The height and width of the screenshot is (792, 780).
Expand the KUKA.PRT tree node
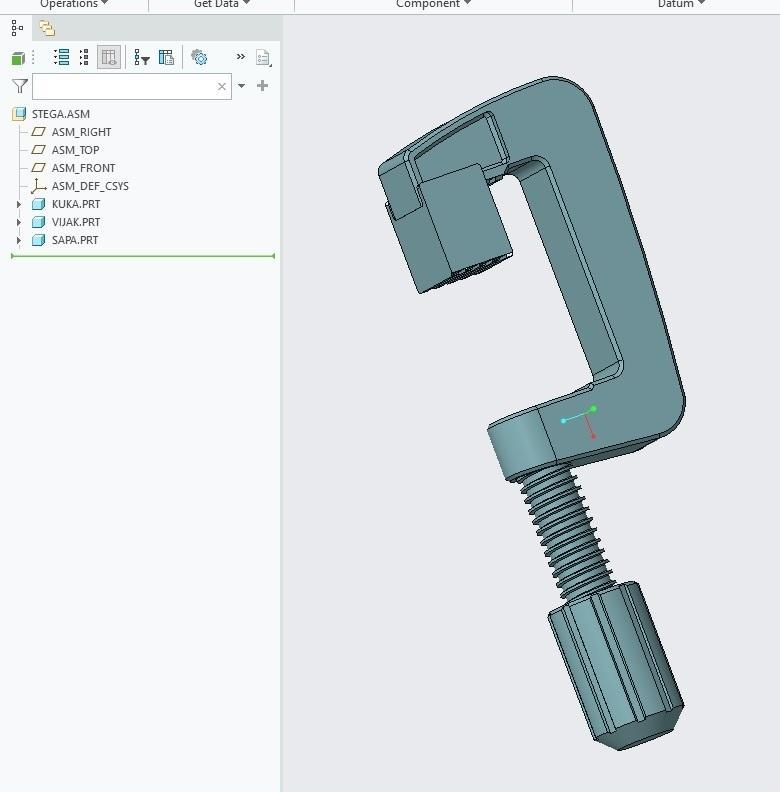[19, 204]
